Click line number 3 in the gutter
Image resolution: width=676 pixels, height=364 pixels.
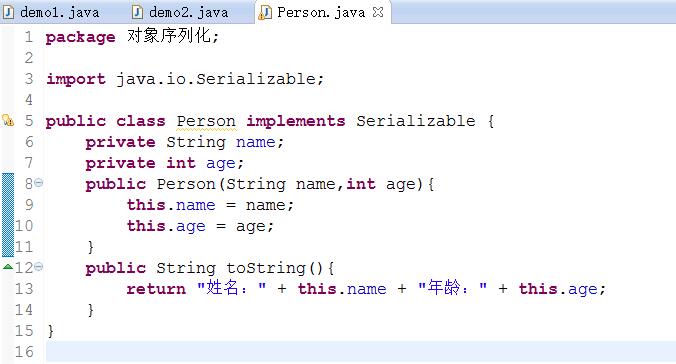[x=28, y=79]
